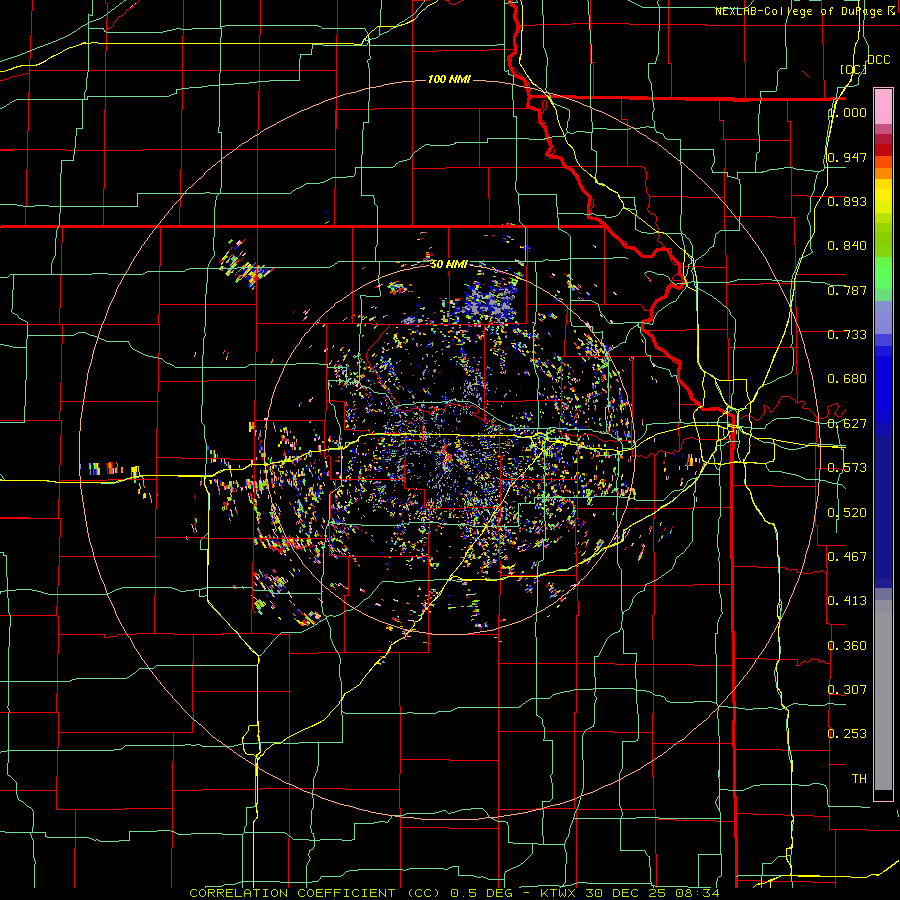
Task: Click the 0.307 scale value
Action: coord(847,689)
